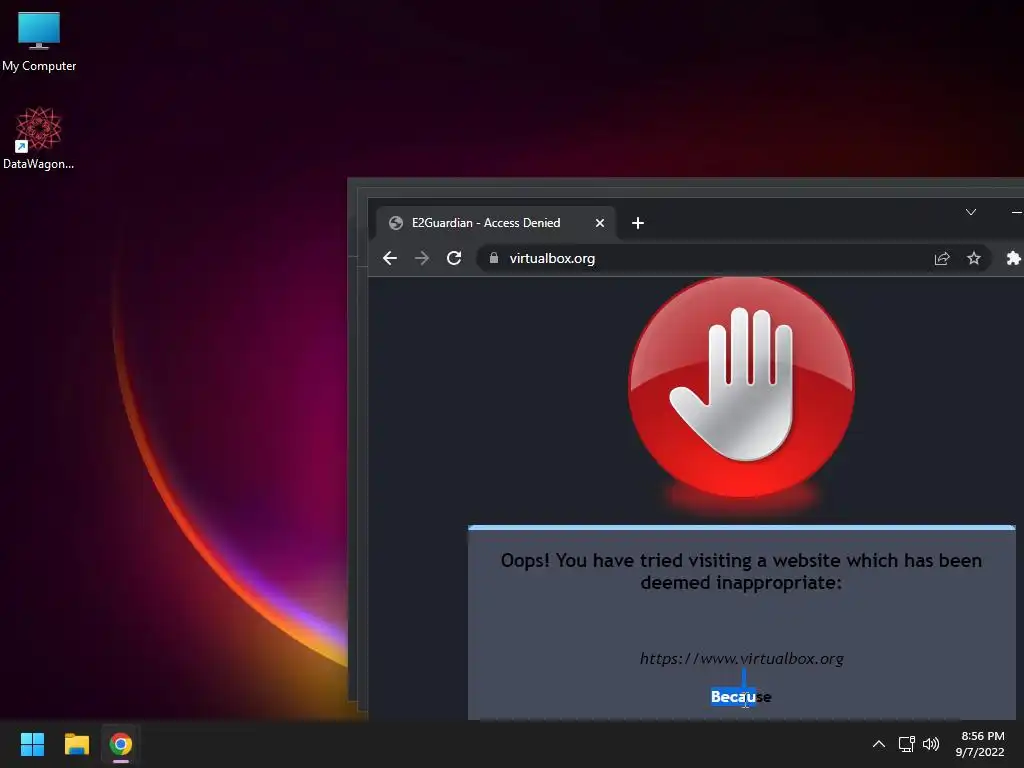Click the red stop hand image
Viewport: 1024px width, 768px height.
pyautogui.click(x=741, y=387)
